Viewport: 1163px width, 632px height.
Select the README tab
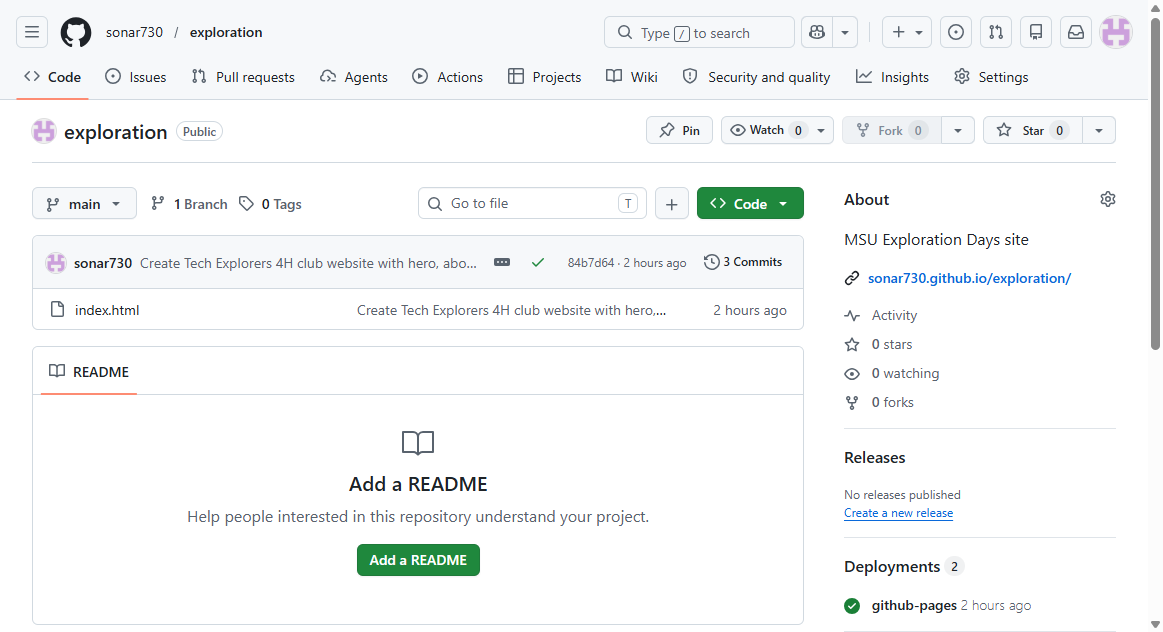(x=89, y=372)
